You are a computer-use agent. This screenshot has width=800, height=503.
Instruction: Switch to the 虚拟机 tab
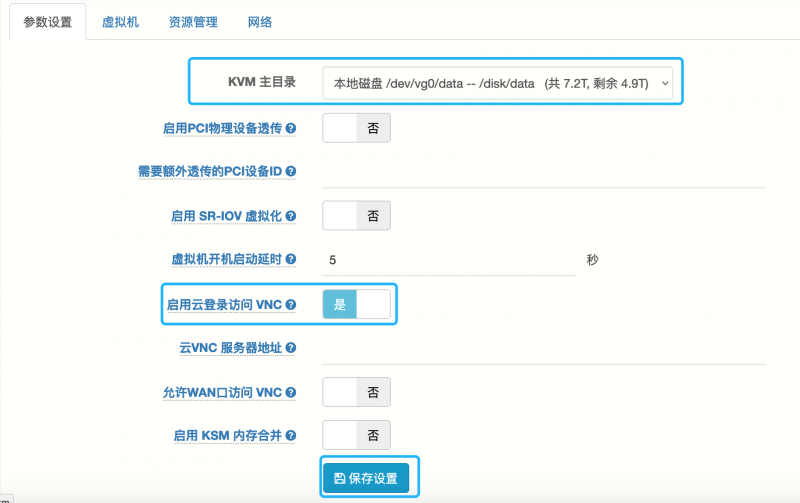point(120,22)
